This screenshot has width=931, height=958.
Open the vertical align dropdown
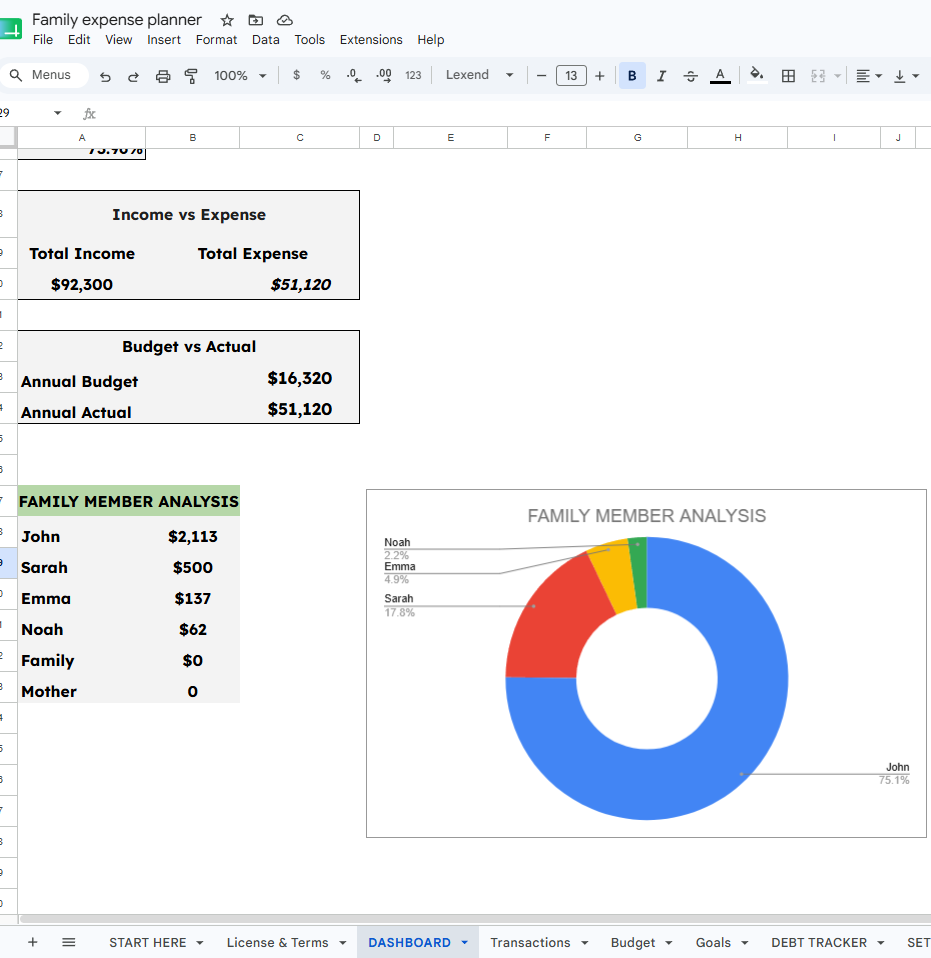(x=907, y=76)
